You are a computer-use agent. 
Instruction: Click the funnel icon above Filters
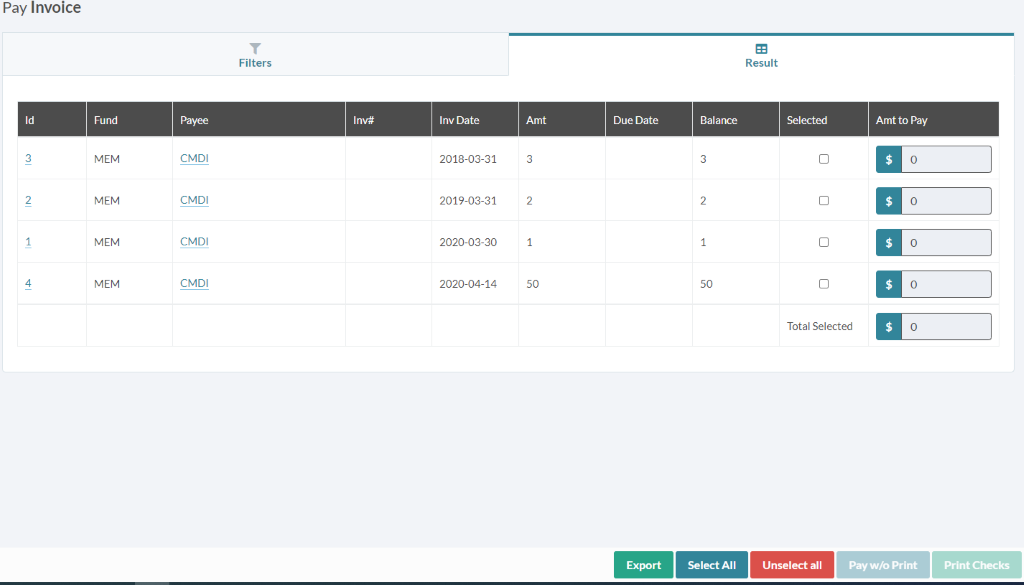pyautogui.click(x=255, y=48)
